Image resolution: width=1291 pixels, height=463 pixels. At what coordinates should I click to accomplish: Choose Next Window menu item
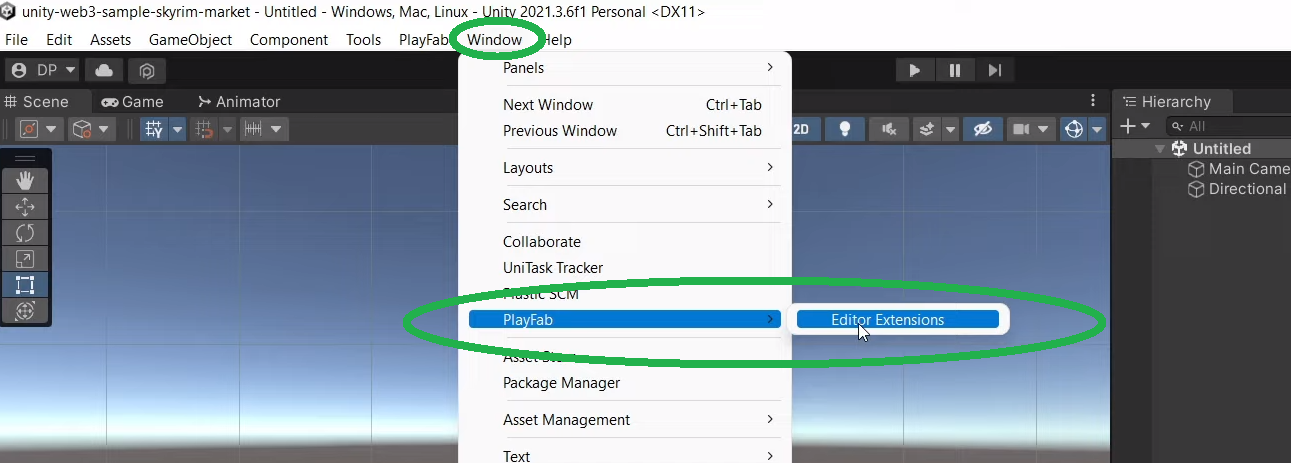pos(625,105)
